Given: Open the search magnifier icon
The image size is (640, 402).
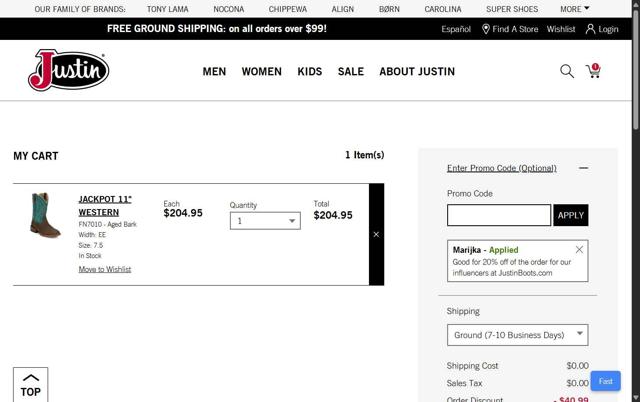Looking at the screenshot, I should (x=567, y=71).
